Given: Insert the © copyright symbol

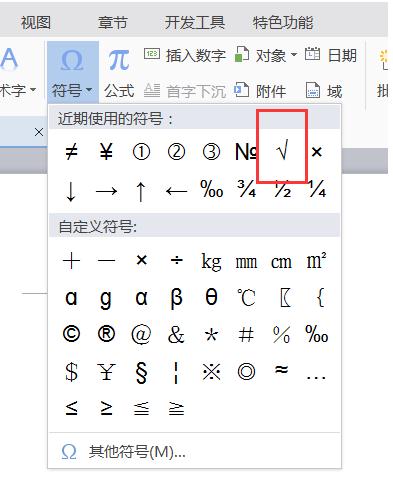Looking at the screenshot, I should (71, 334).
